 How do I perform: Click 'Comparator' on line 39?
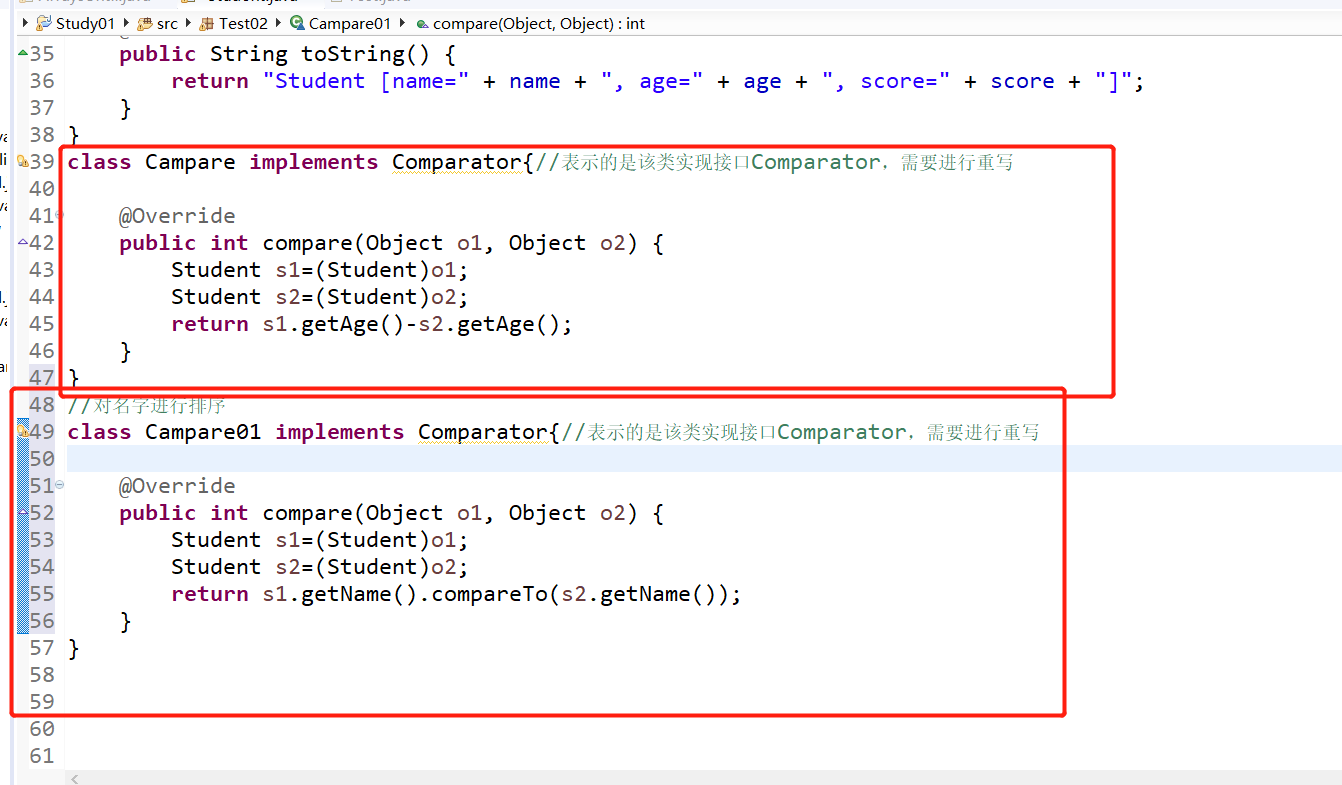(x=457, y=162)
